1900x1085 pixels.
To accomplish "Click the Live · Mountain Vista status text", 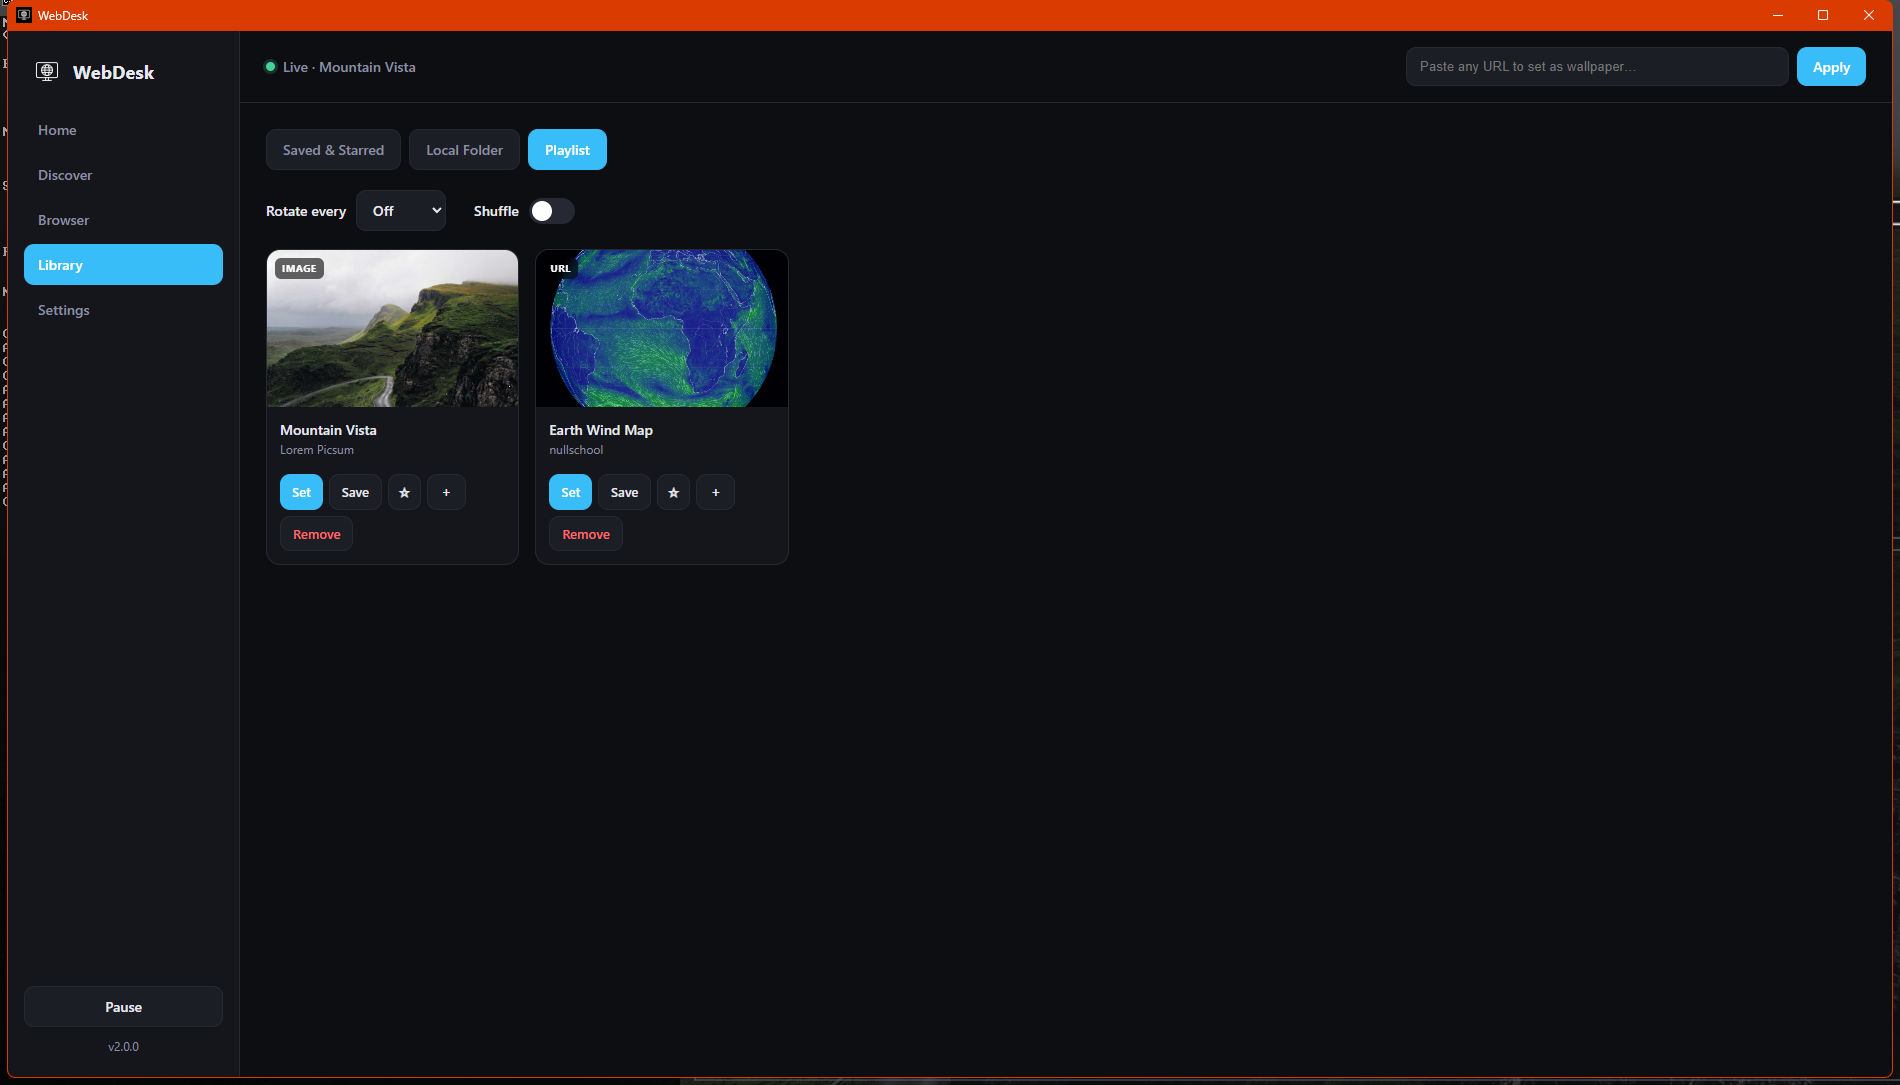I will pyautogui.click(x=349, y=67).
